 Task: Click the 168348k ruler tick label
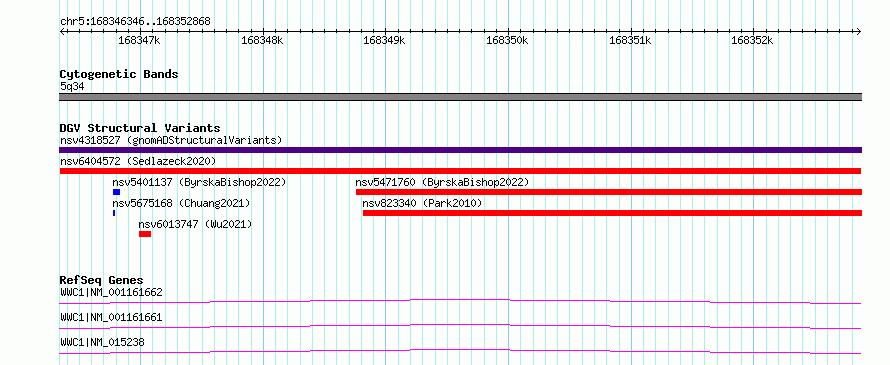pyautogui.click(x=262, y=41)
